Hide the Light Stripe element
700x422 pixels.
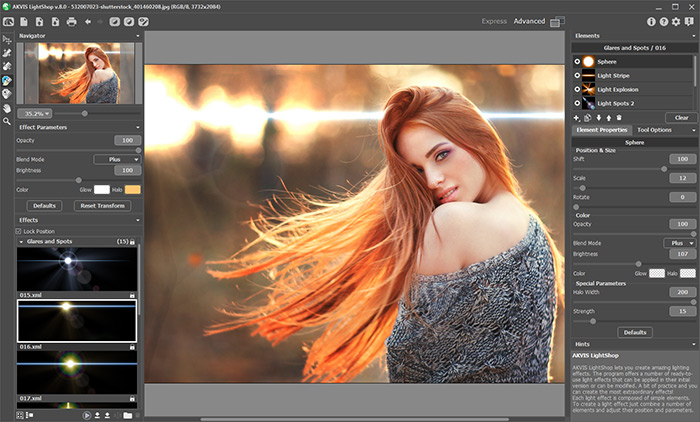coord(577,75)
